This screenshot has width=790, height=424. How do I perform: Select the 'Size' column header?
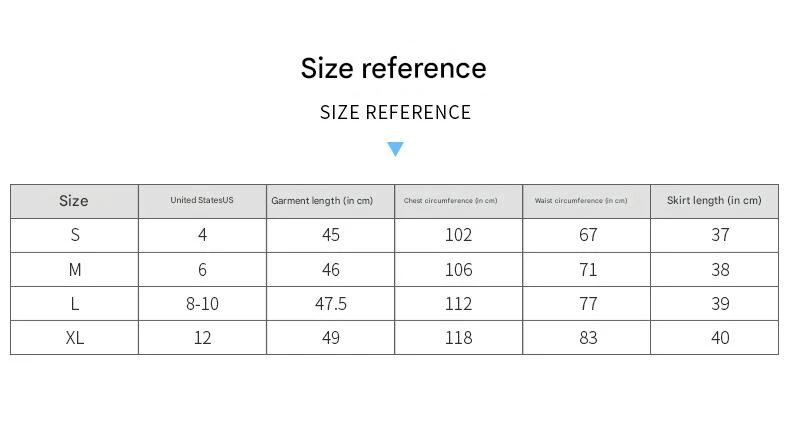pyautogui.click(x=74, y=201)
